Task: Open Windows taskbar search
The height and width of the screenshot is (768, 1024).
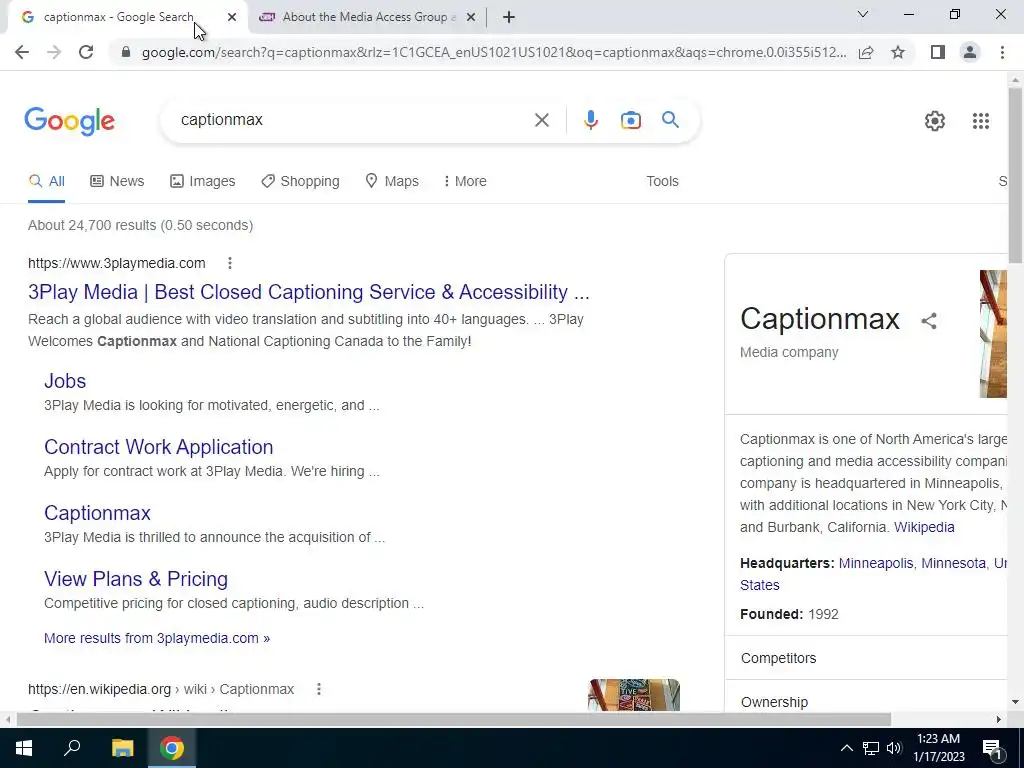Action: pos(72,748)
